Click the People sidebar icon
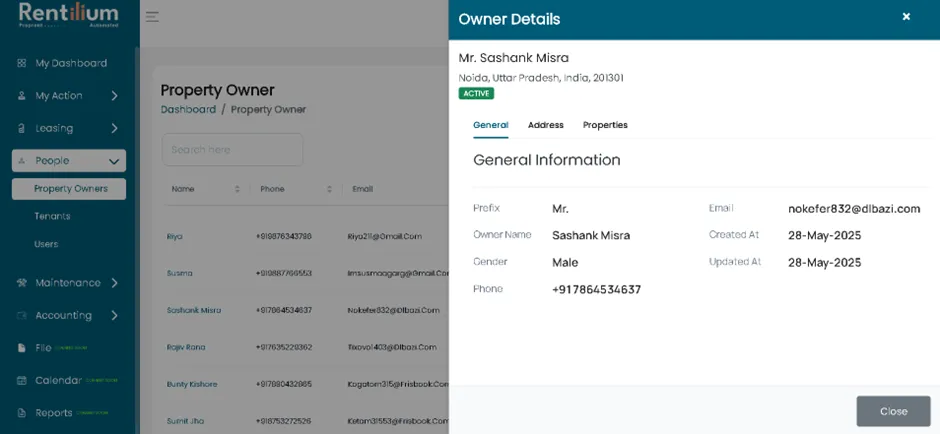This screenshot has height=434, width=940. click(22, 161)
